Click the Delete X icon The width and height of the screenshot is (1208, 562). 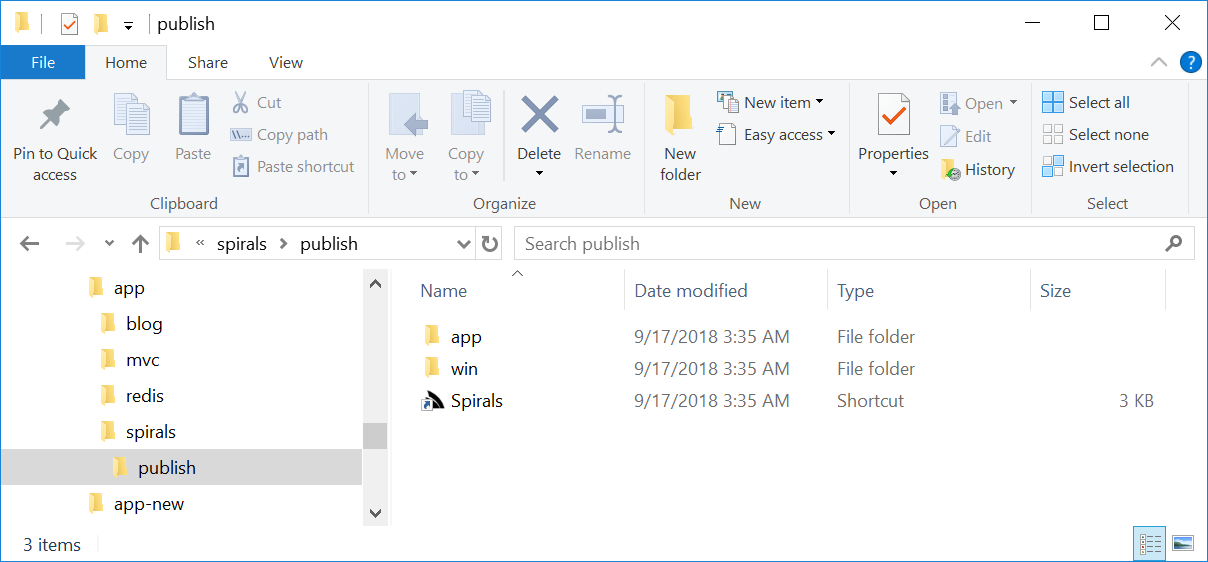(539, 115)
